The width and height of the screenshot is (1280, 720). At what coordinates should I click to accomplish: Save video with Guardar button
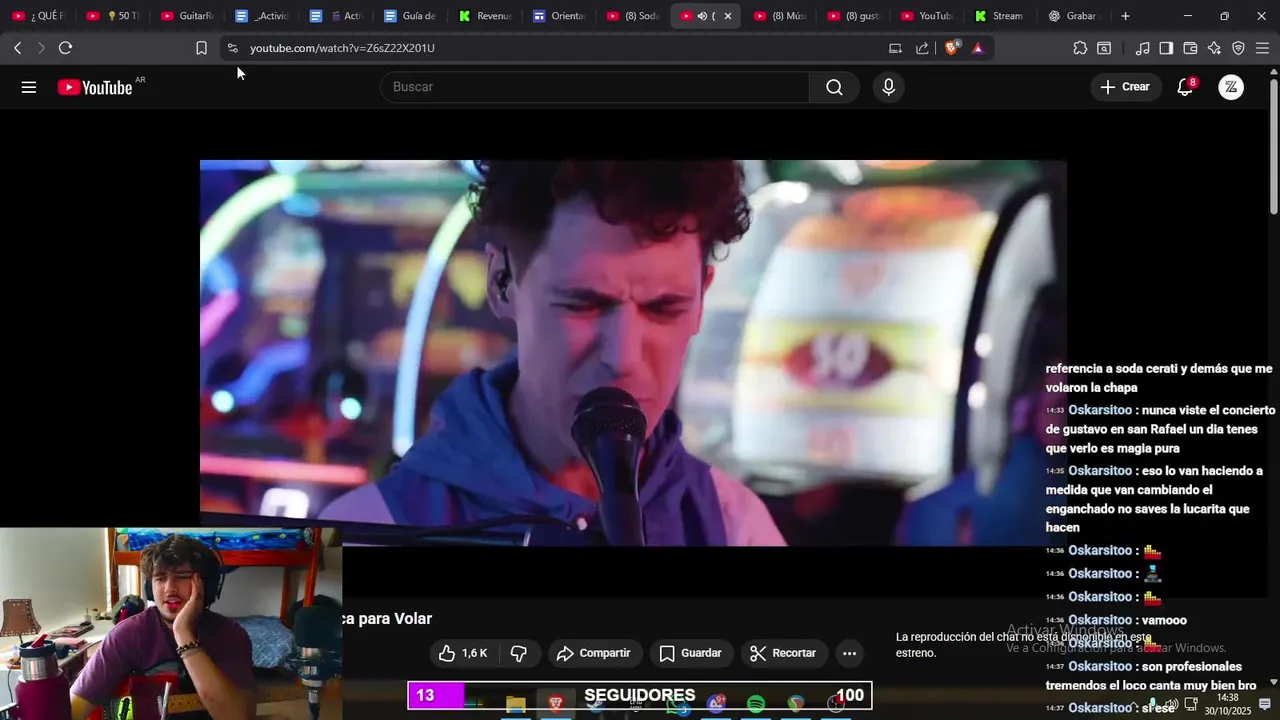691,653
